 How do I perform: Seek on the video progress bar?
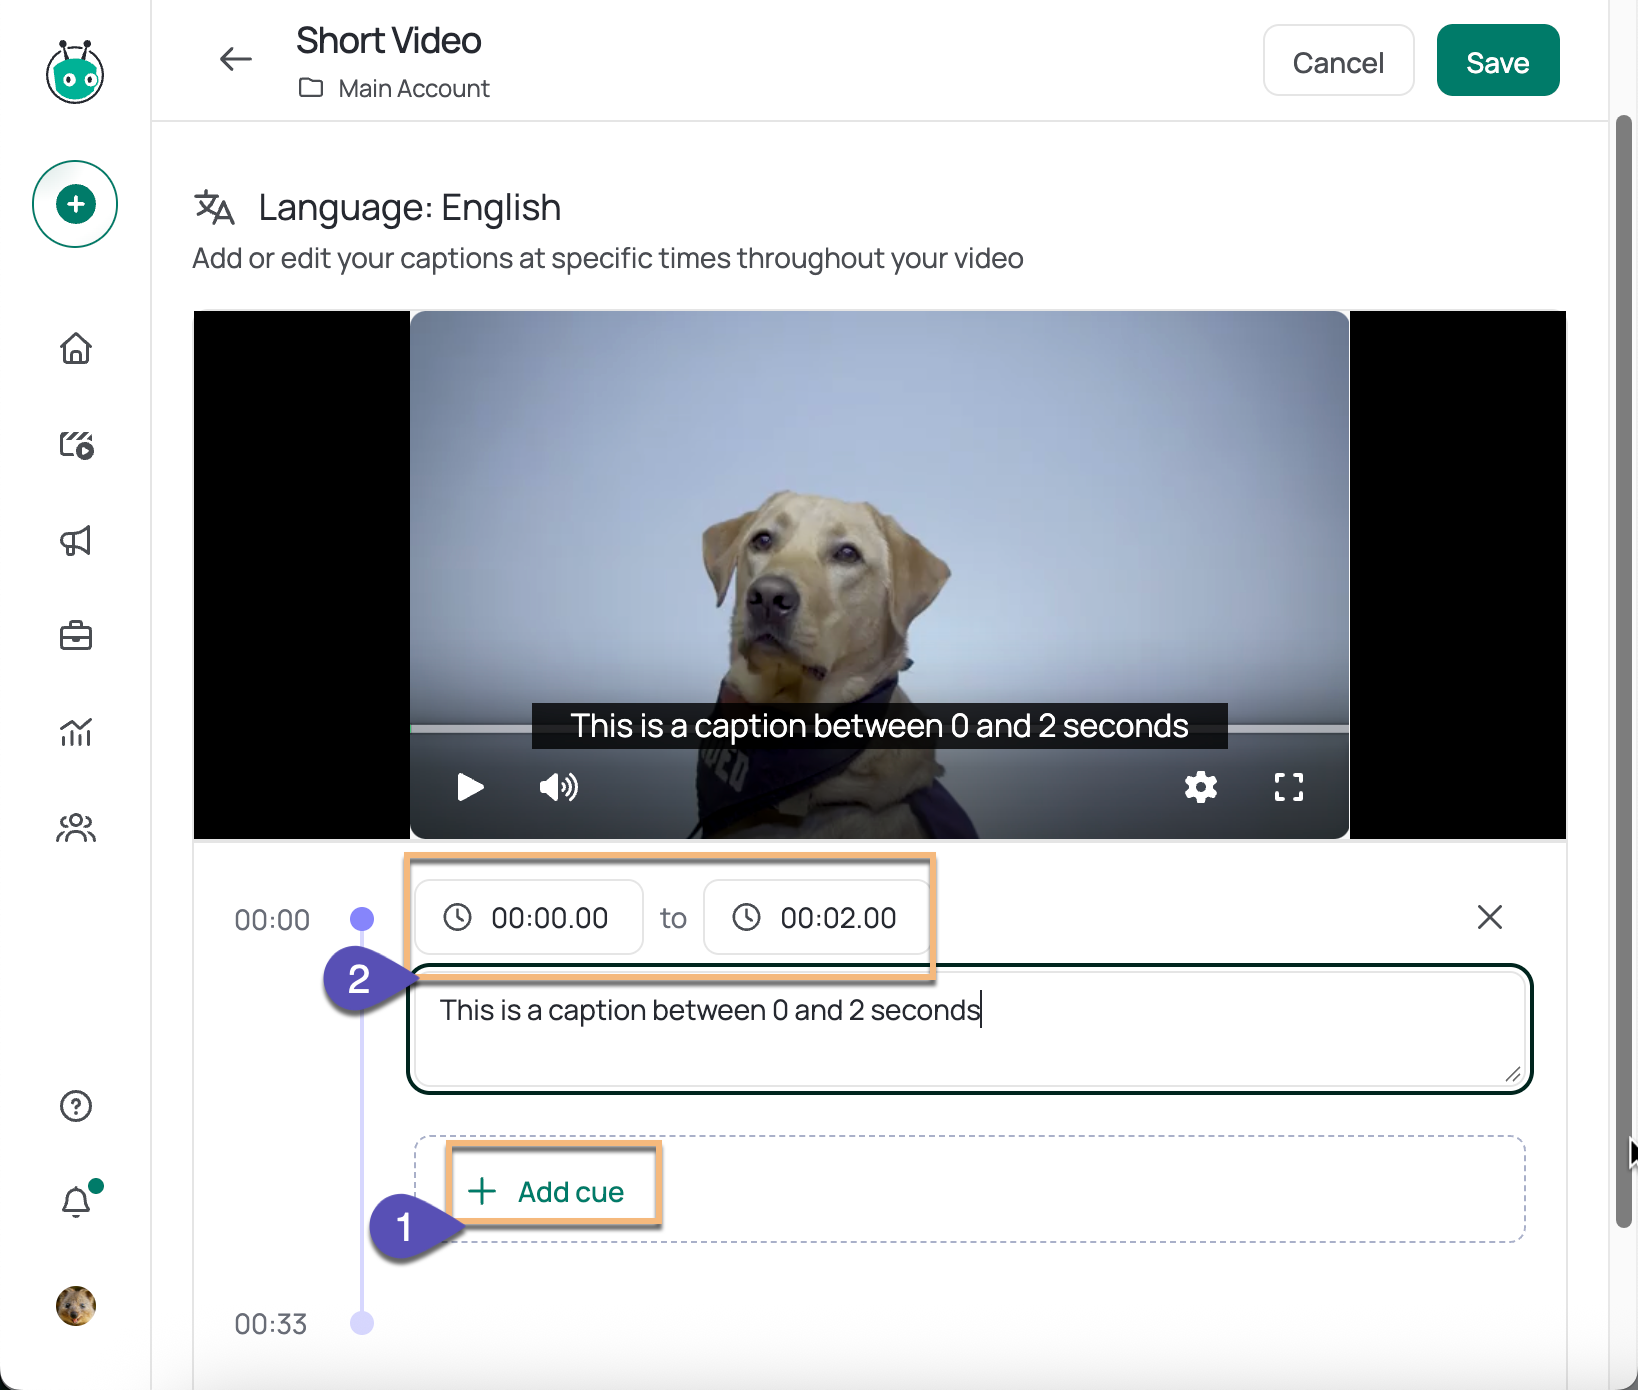click(x=879, y=729)
